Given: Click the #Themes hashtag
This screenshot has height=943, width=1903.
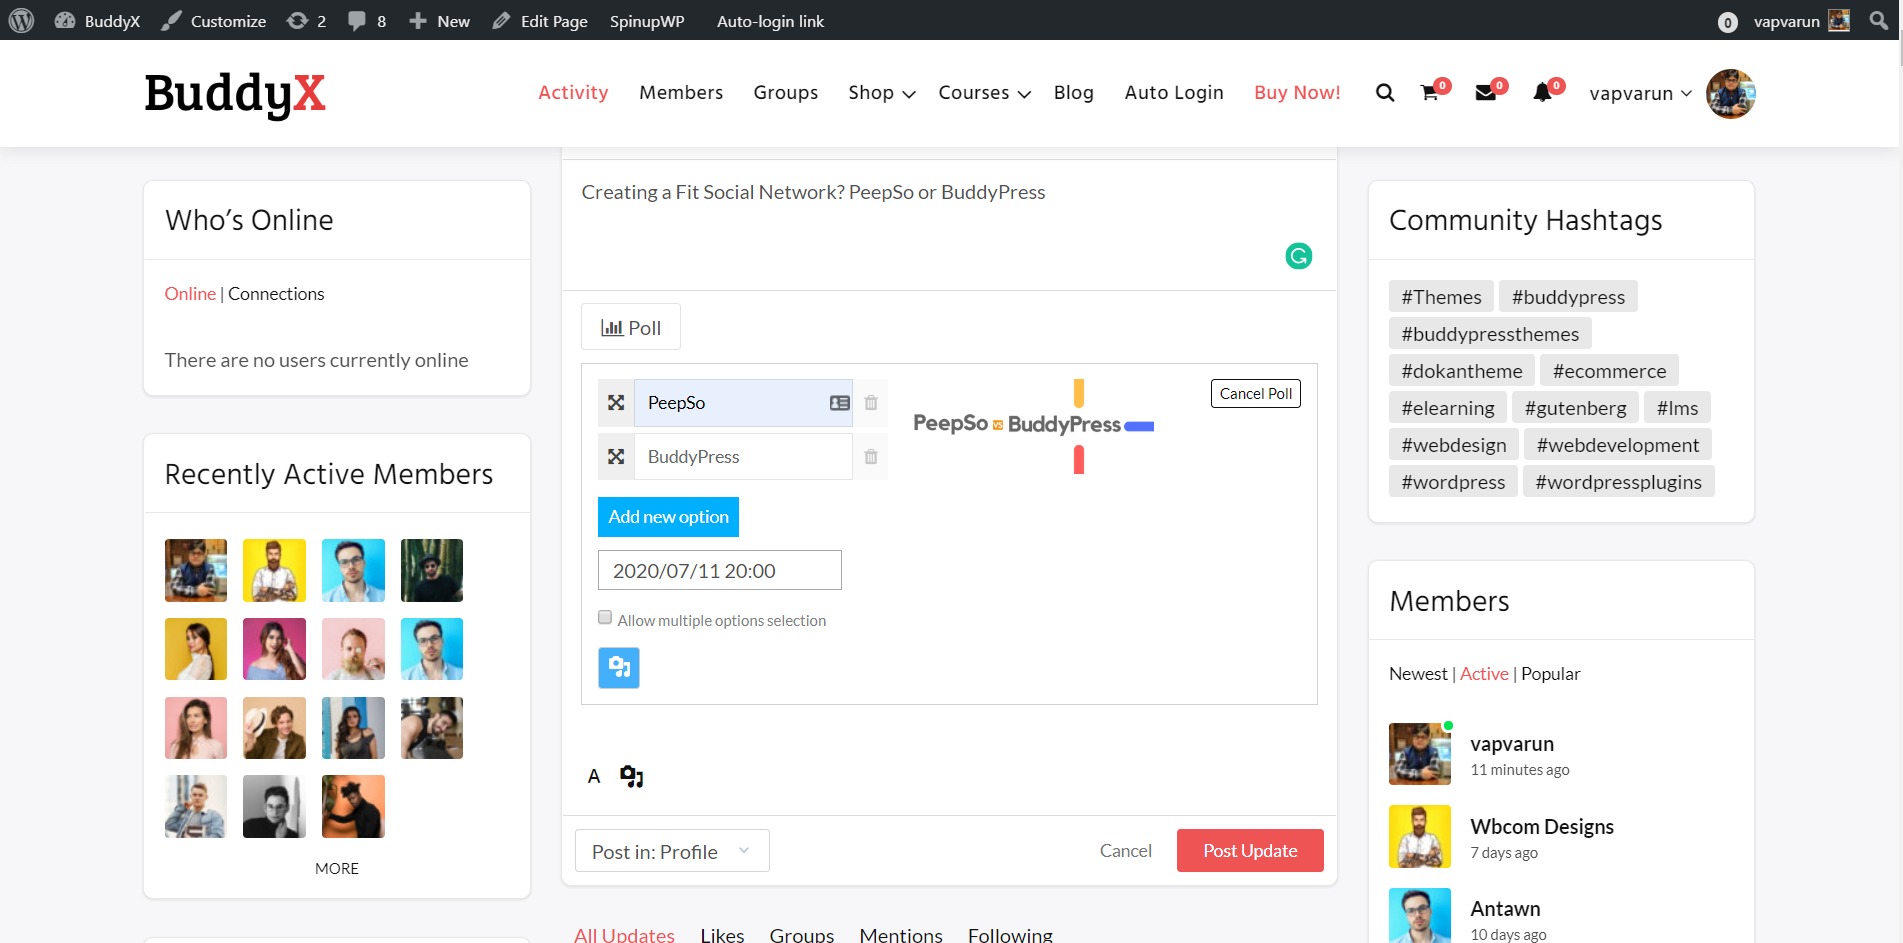Looking at the screenshot, I should [x=1441, y=297].
